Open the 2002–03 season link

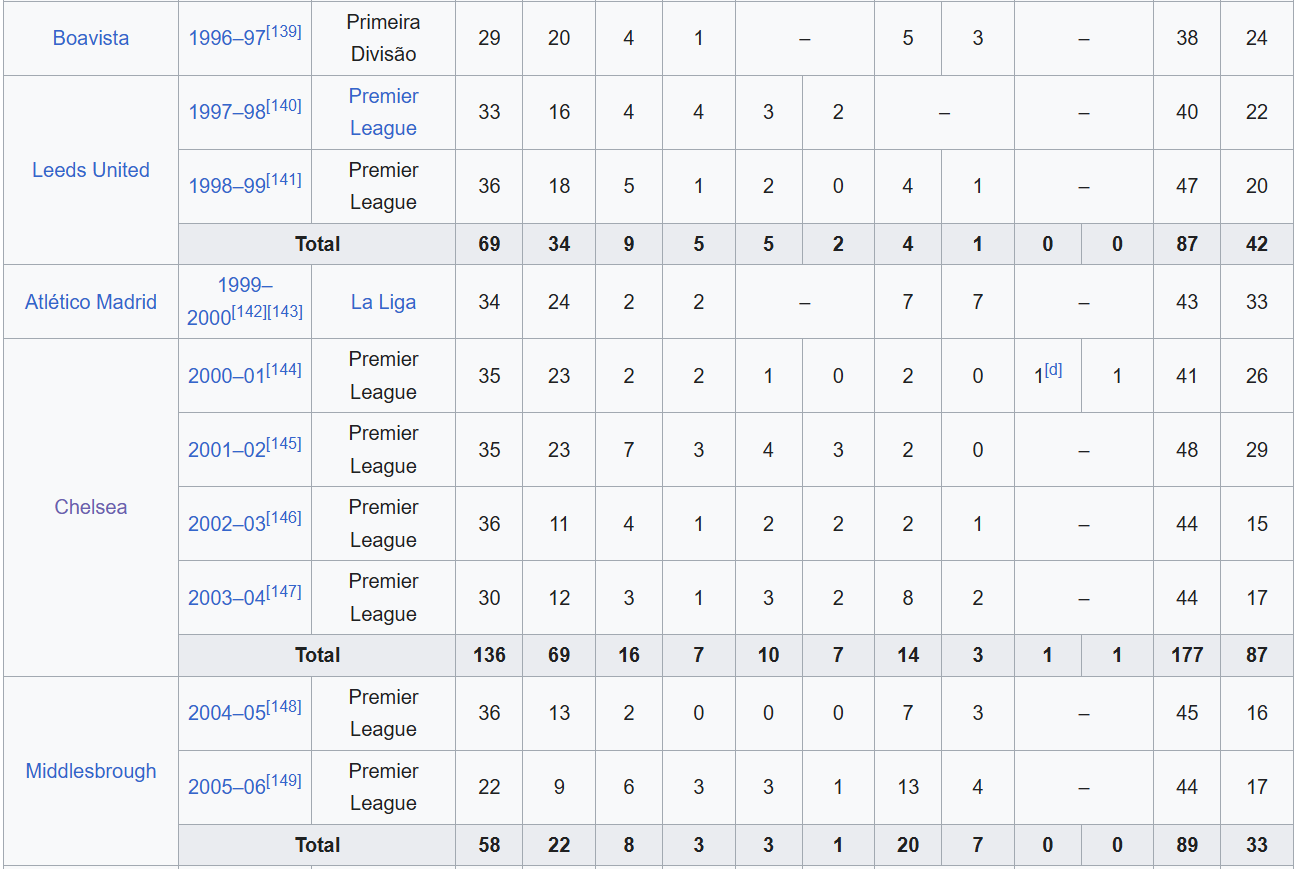click(227, 524)
